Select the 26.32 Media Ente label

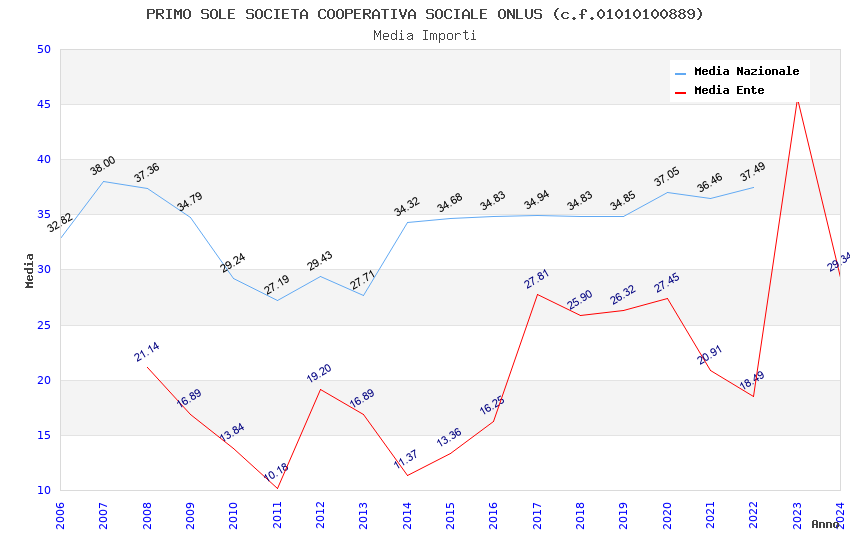[622, 295]
